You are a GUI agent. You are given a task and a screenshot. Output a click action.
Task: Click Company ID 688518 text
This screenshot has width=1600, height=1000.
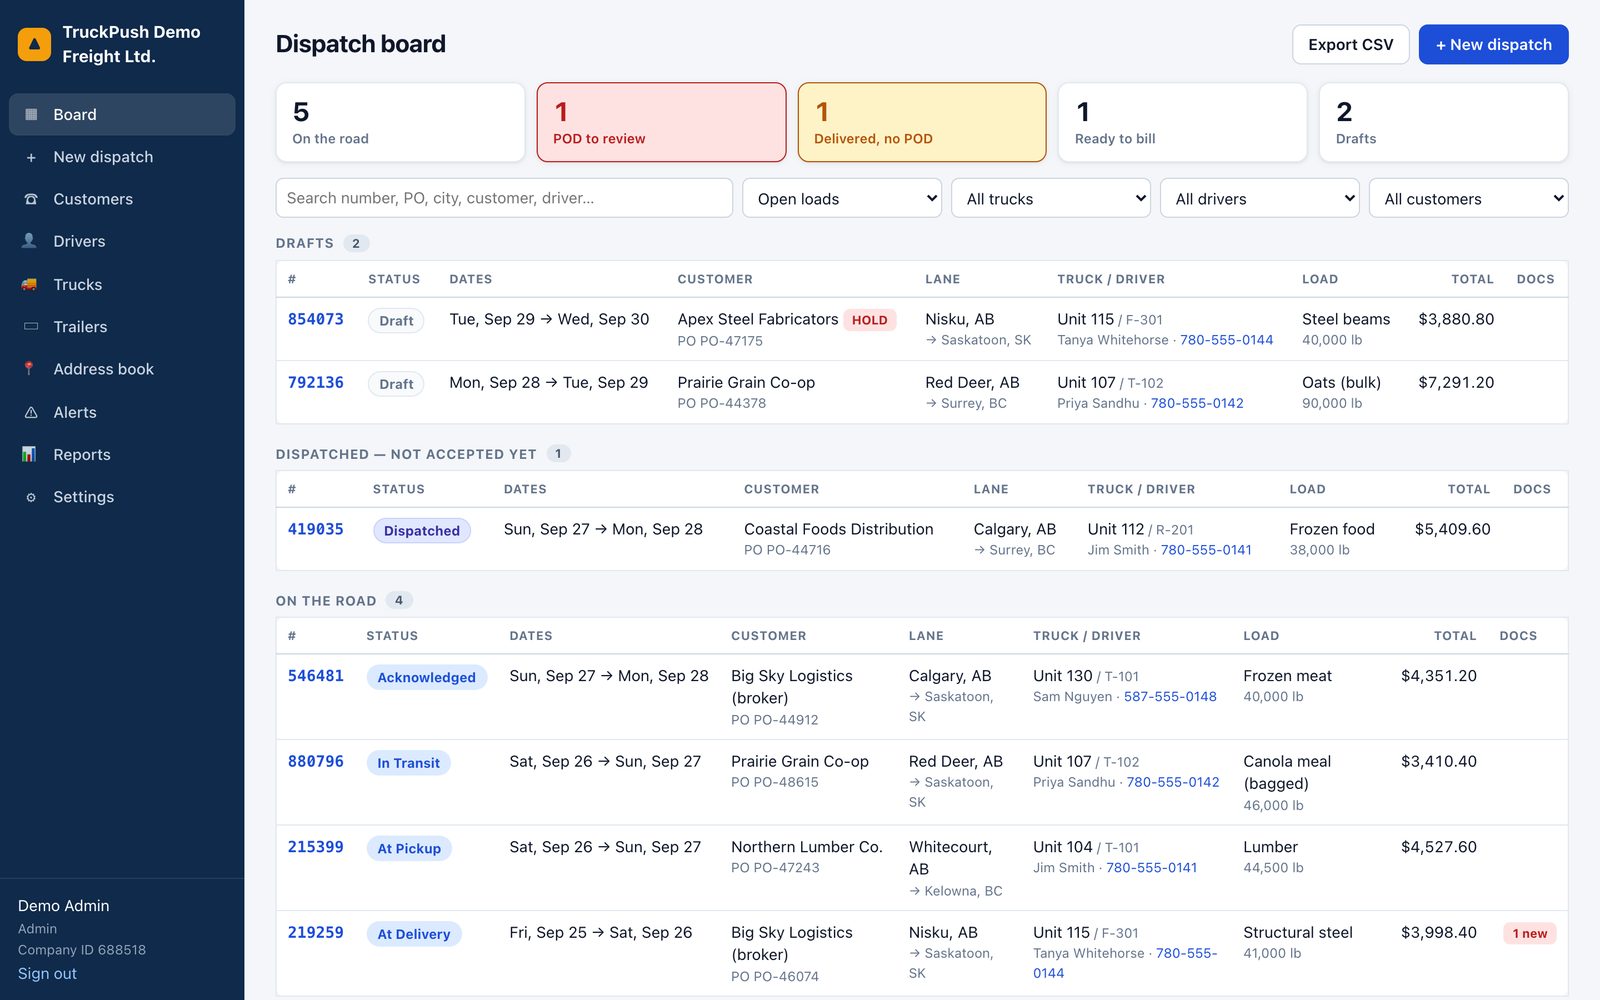click(x=82, y=950)
